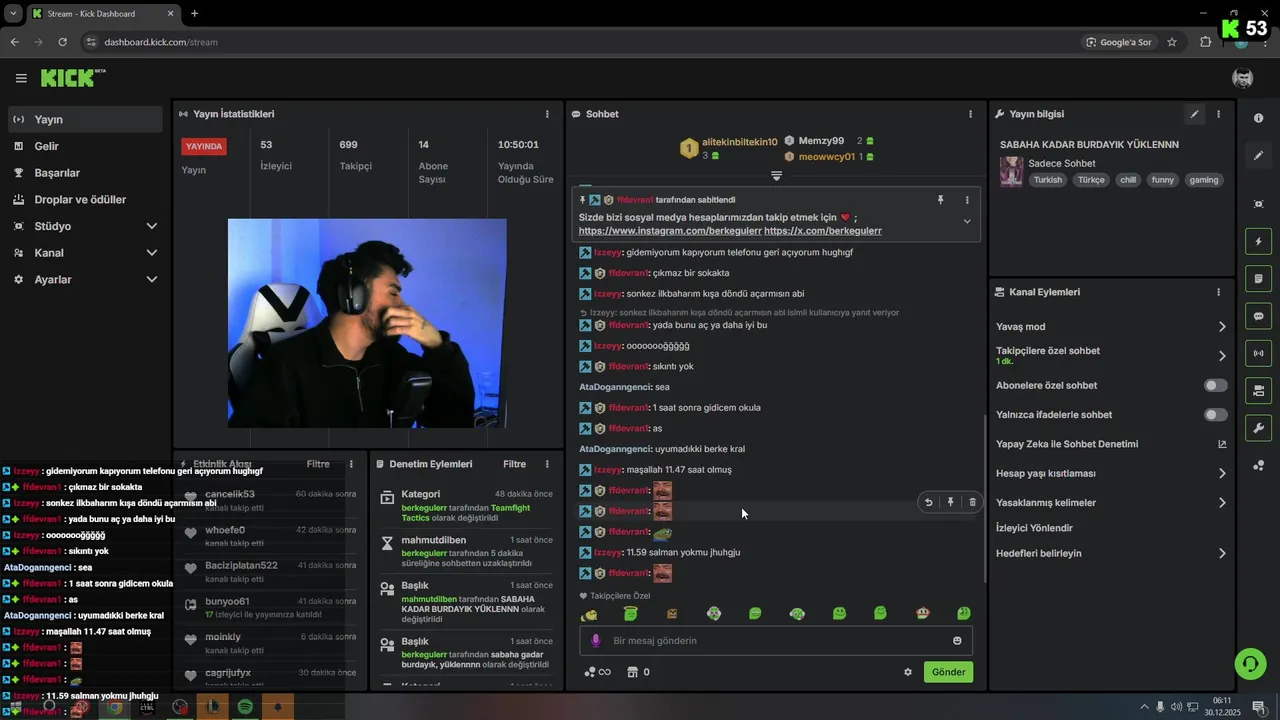Click the shop icon below message box

632,672
